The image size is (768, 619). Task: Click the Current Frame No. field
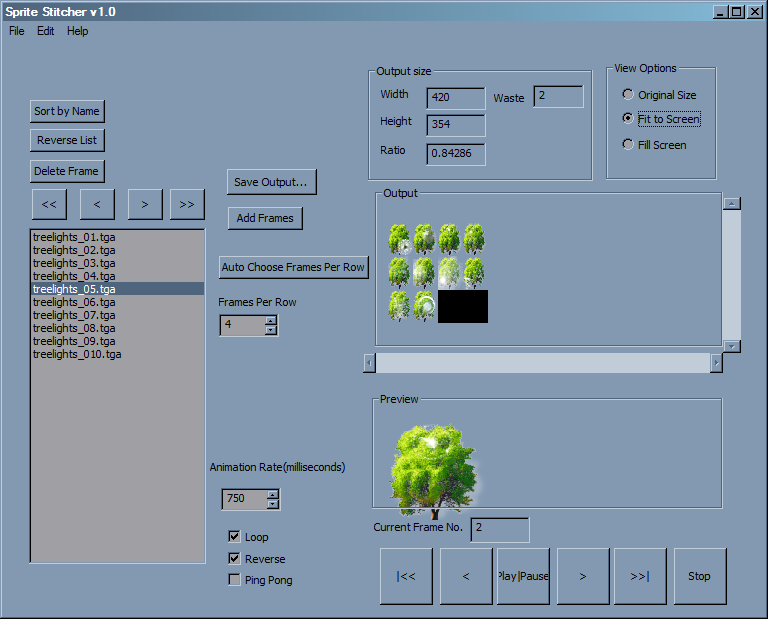500,529
